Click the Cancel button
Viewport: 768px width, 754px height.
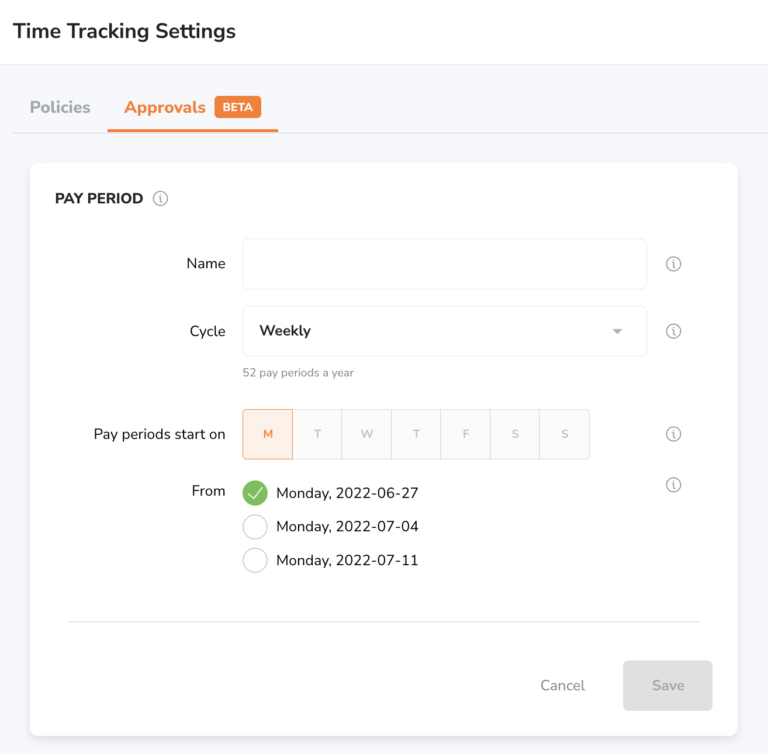pyautogui.click(x=562, y=685)
